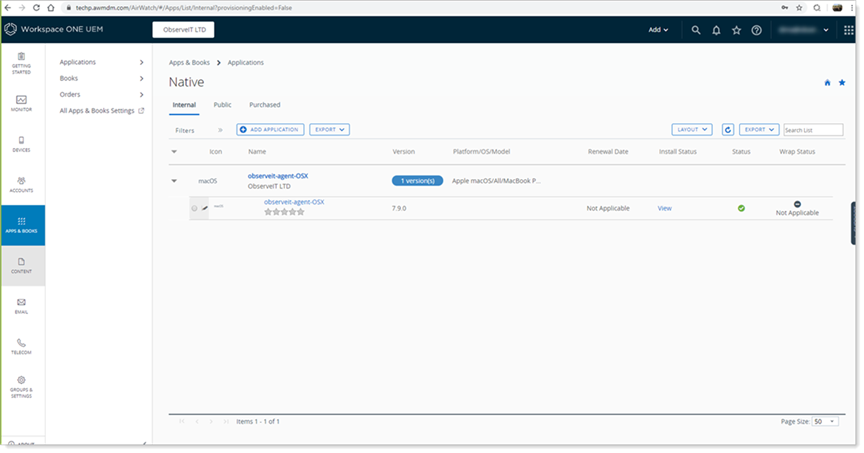Click the Wrap Status column header
The height and width of the screenshot is (453, 864).
797,152
